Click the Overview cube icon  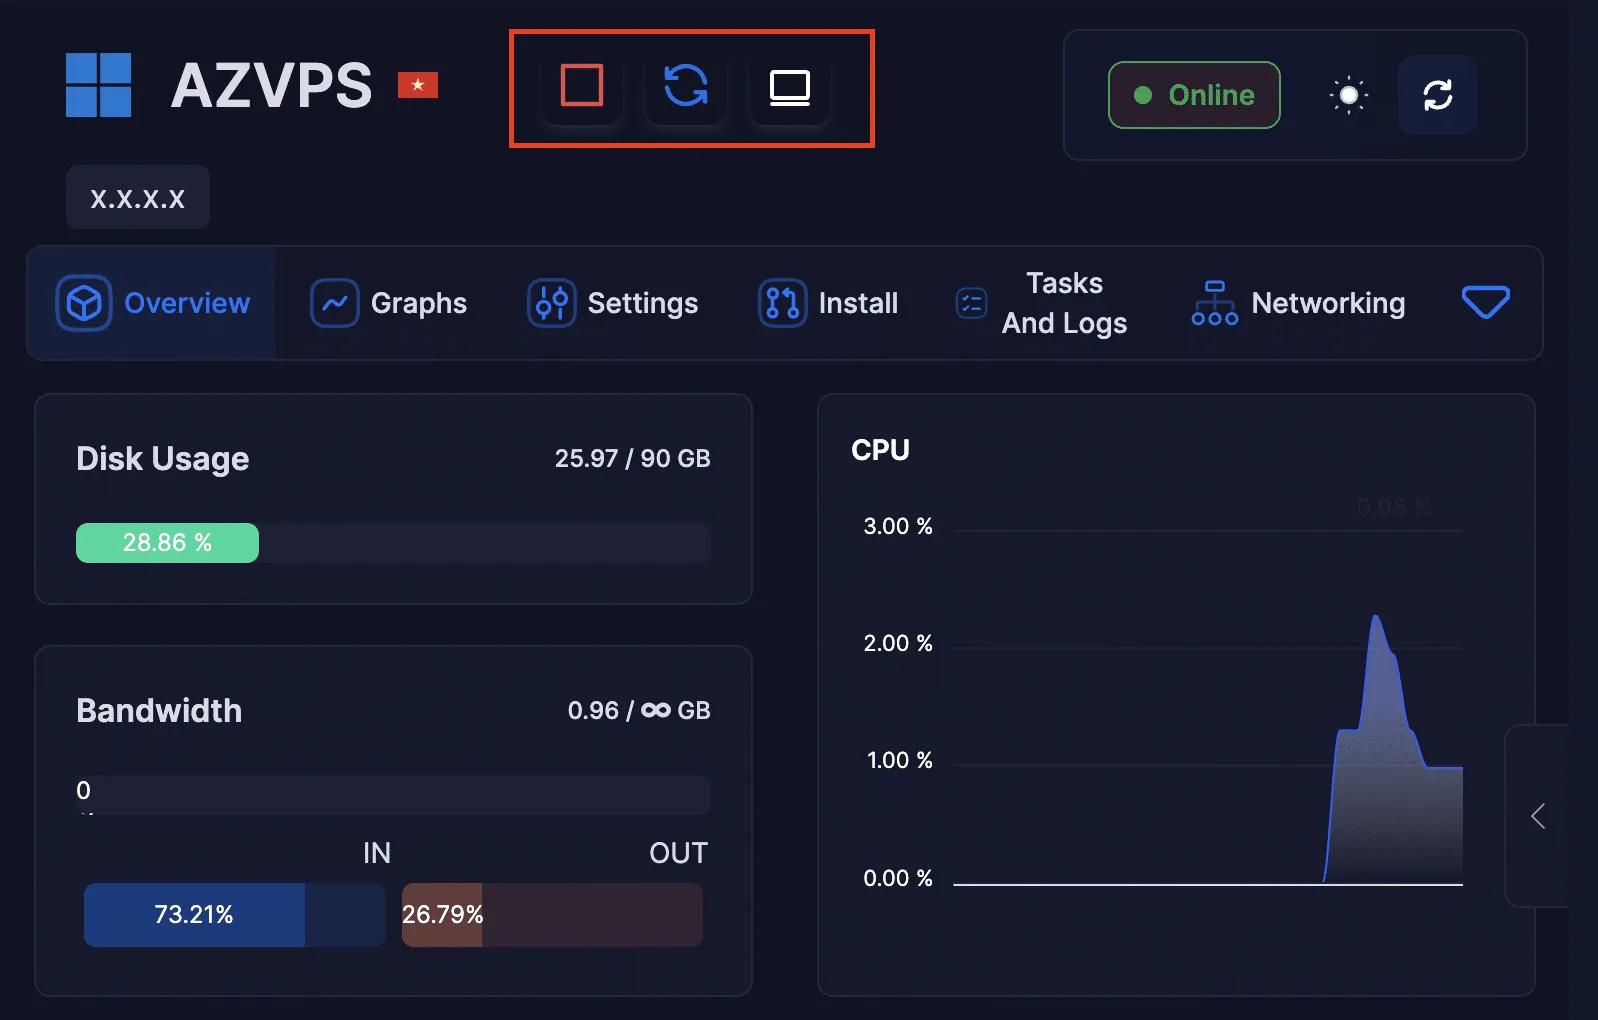pyautogui.click(x=84, y=303)
